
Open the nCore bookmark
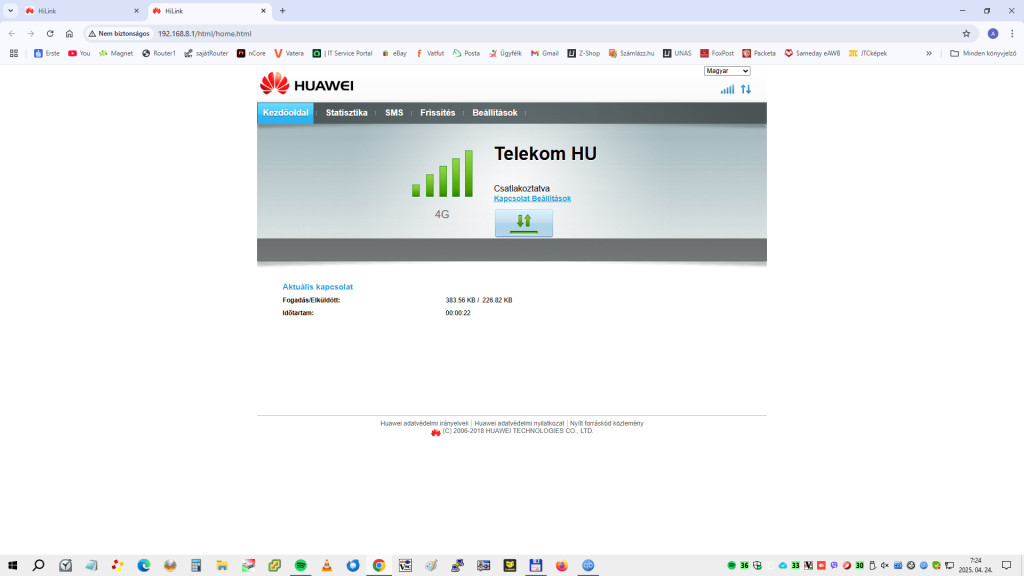click(251, 54)
